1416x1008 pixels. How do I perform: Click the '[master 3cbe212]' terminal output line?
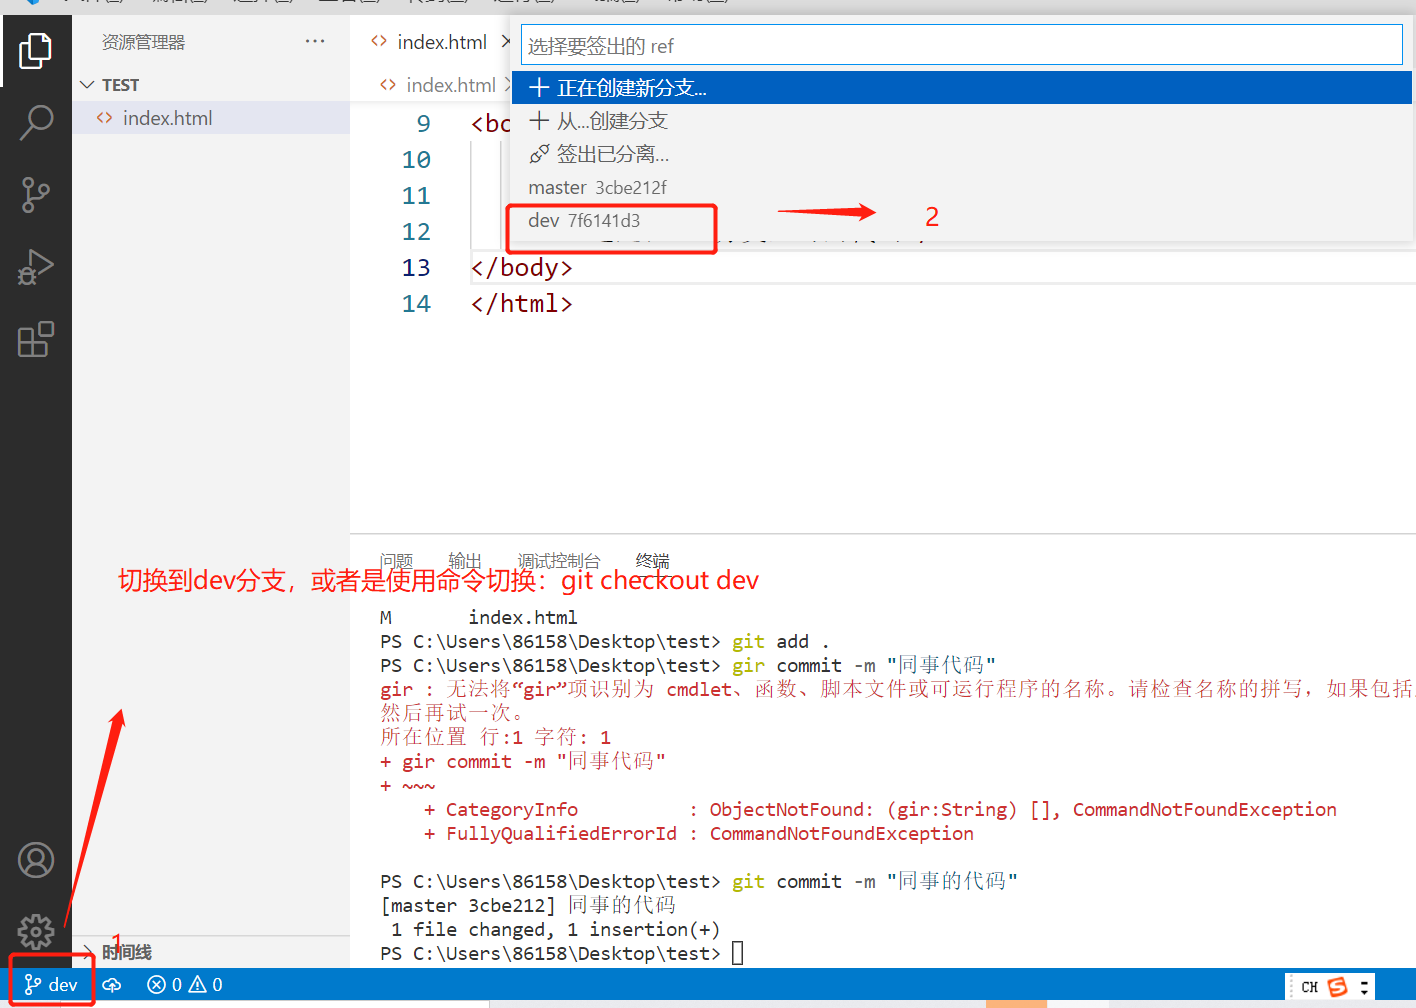528,905
